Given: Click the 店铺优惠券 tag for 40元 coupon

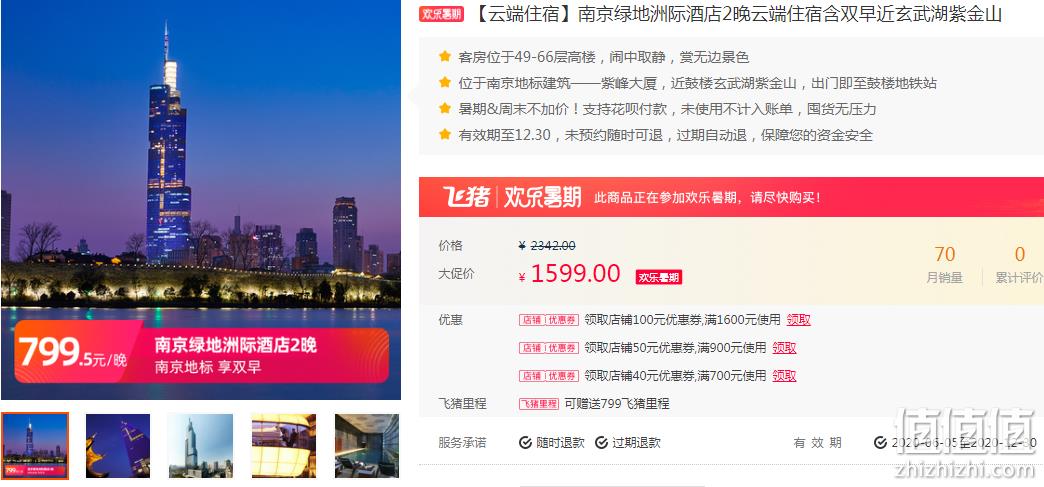Looking at the screenshot, I should 549,376.
